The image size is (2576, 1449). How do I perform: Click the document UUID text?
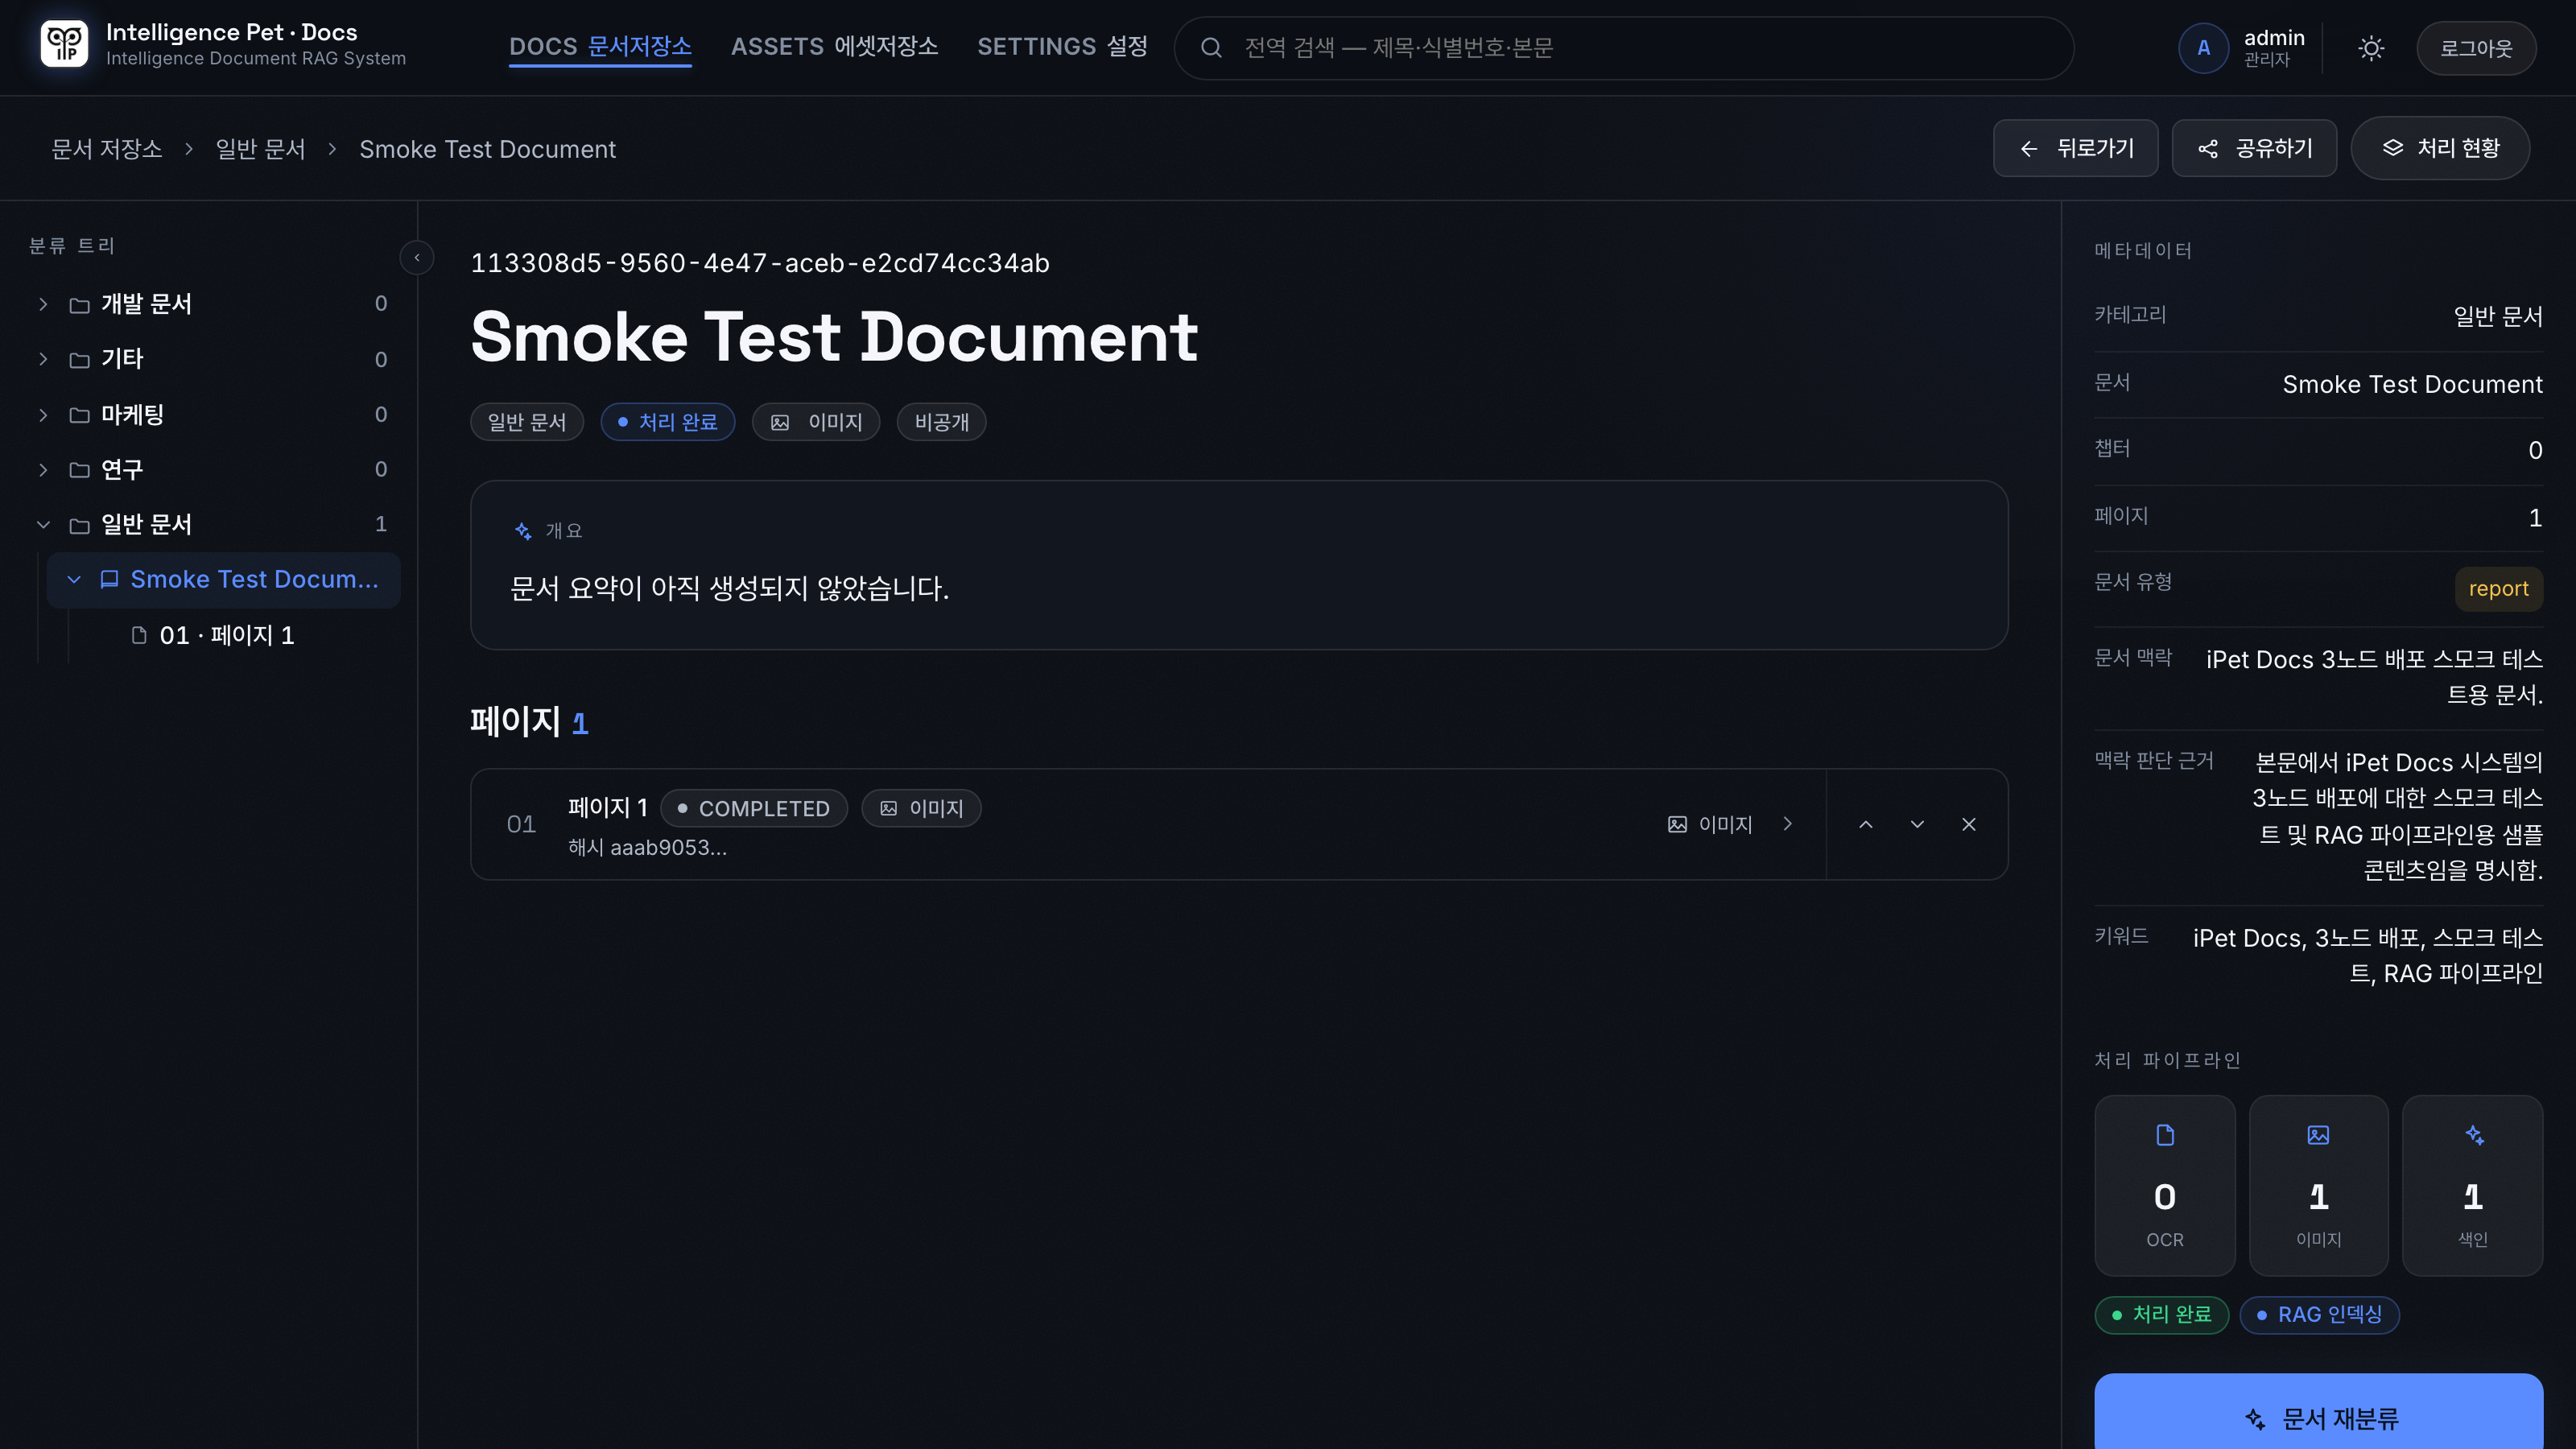(x=760, y=263)
